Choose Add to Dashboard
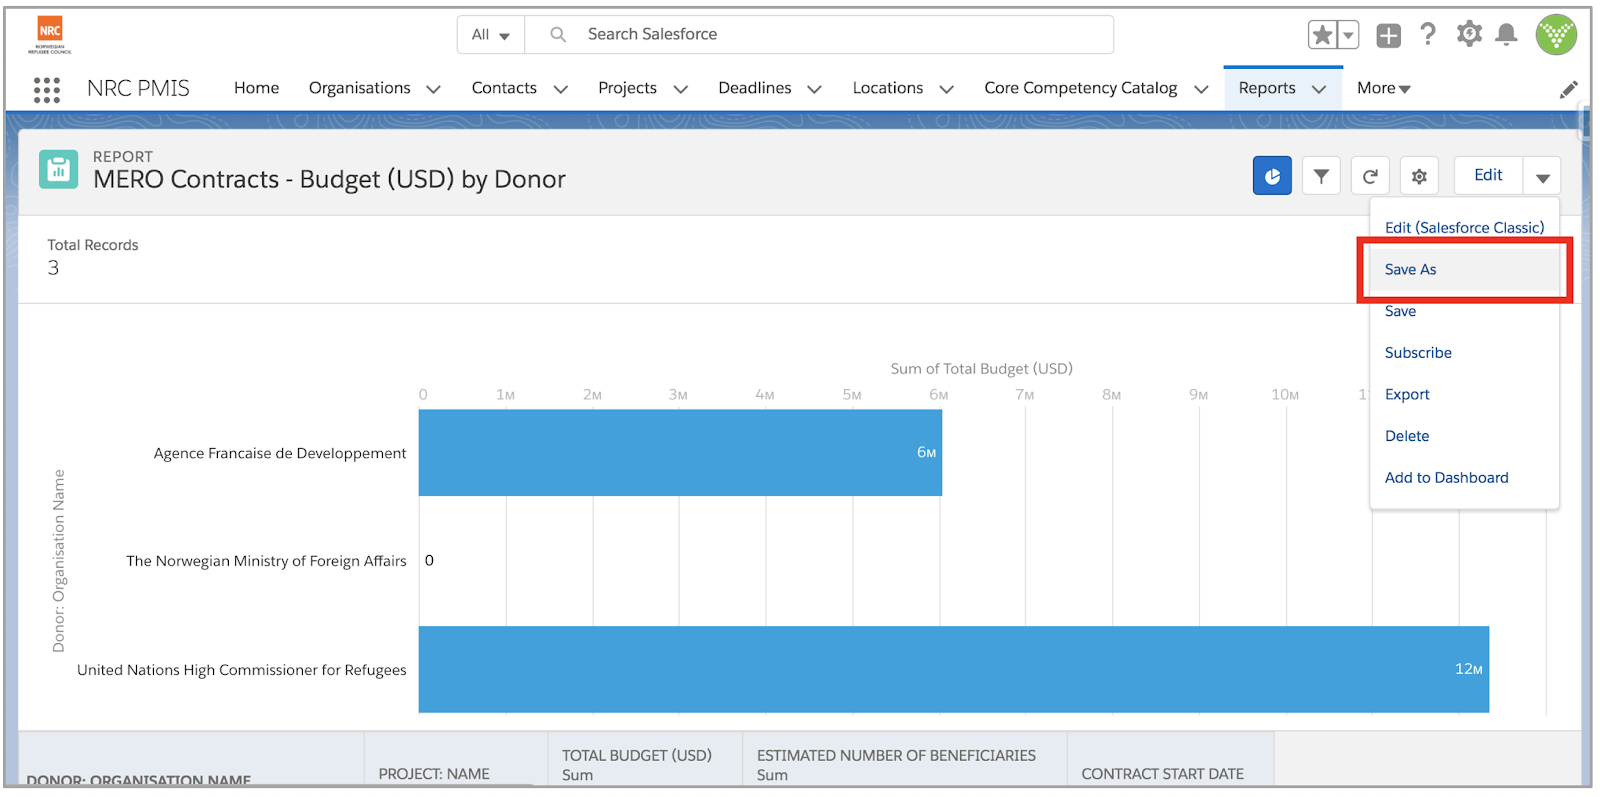 coord(1464,477)
